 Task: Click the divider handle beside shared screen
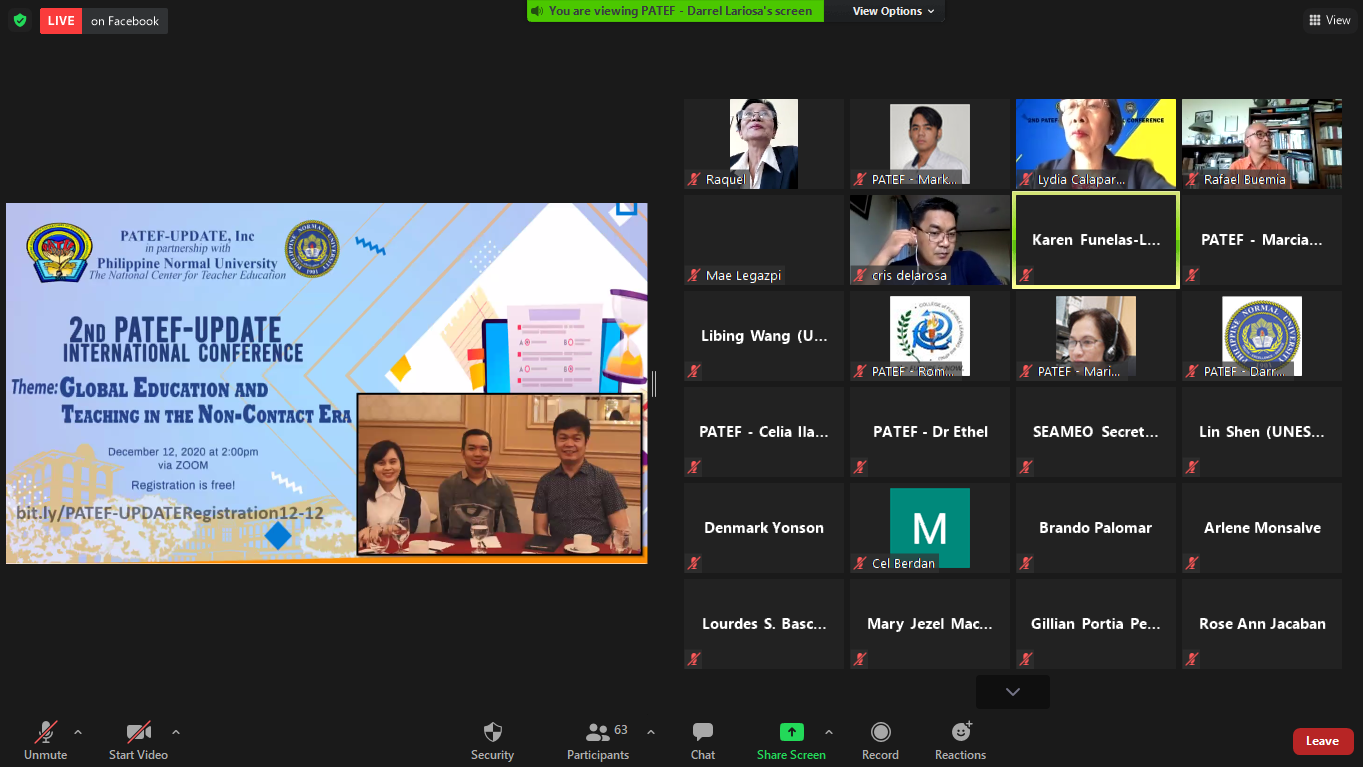654,384
